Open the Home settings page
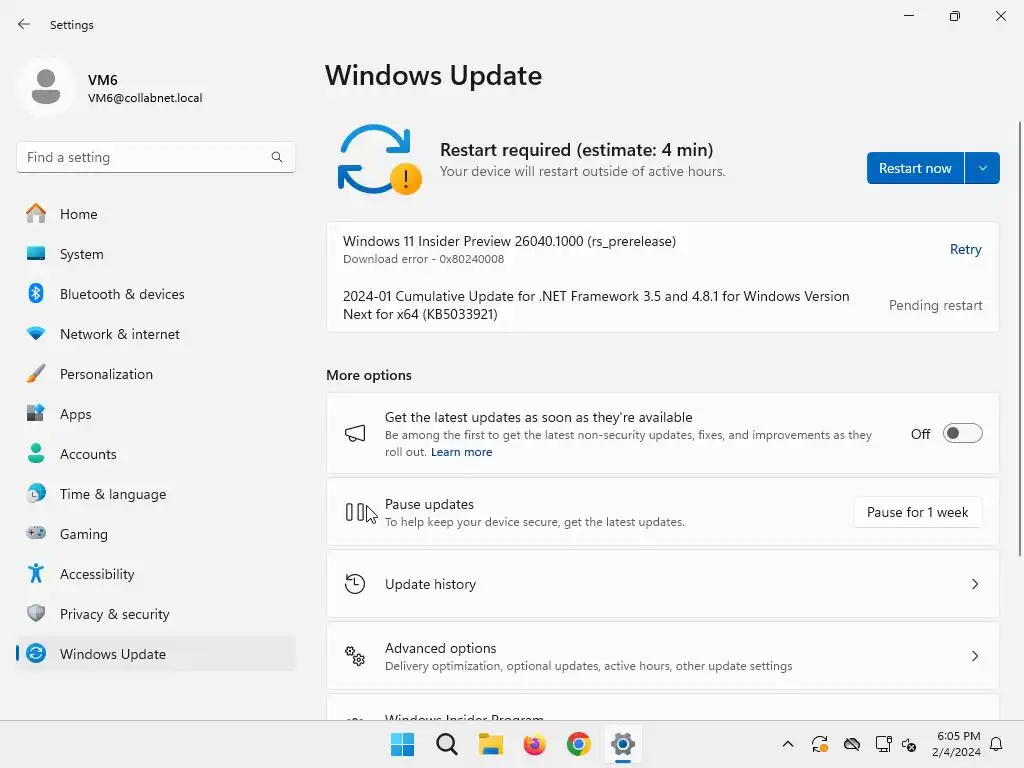This screenshot has width=1024, height=768. tap(156, 214)
